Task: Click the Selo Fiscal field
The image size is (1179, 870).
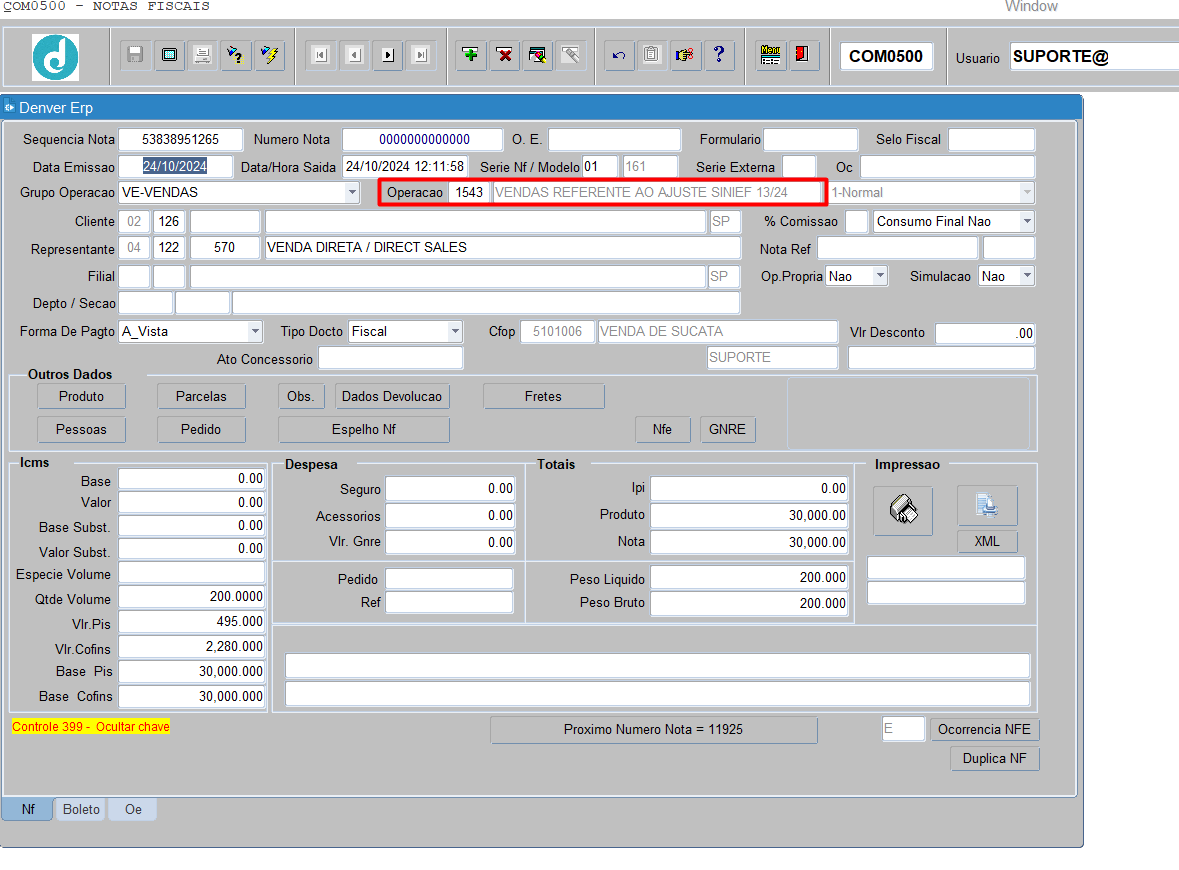Action: (992, 140)
